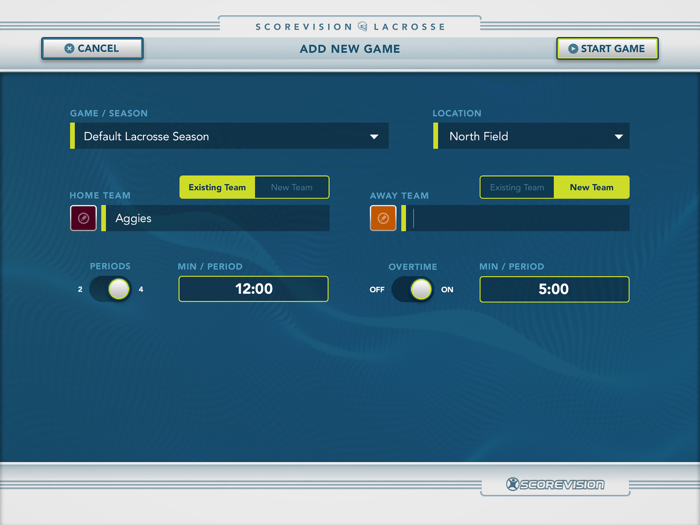This screenshot has width=700, height=525.
Task: Click the overtime OFF label
Action: (x=377, y=289)
